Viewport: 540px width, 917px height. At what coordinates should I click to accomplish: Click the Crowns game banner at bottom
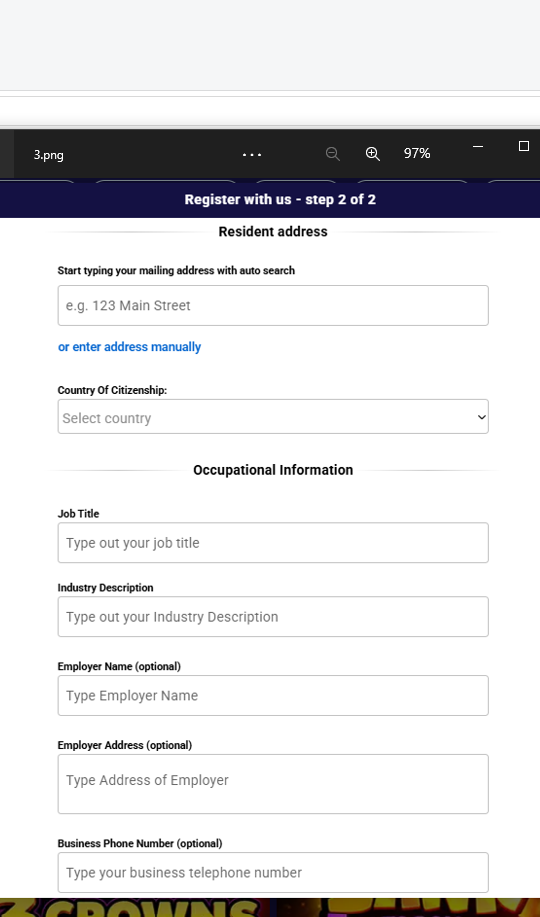[x=270, y=908]
